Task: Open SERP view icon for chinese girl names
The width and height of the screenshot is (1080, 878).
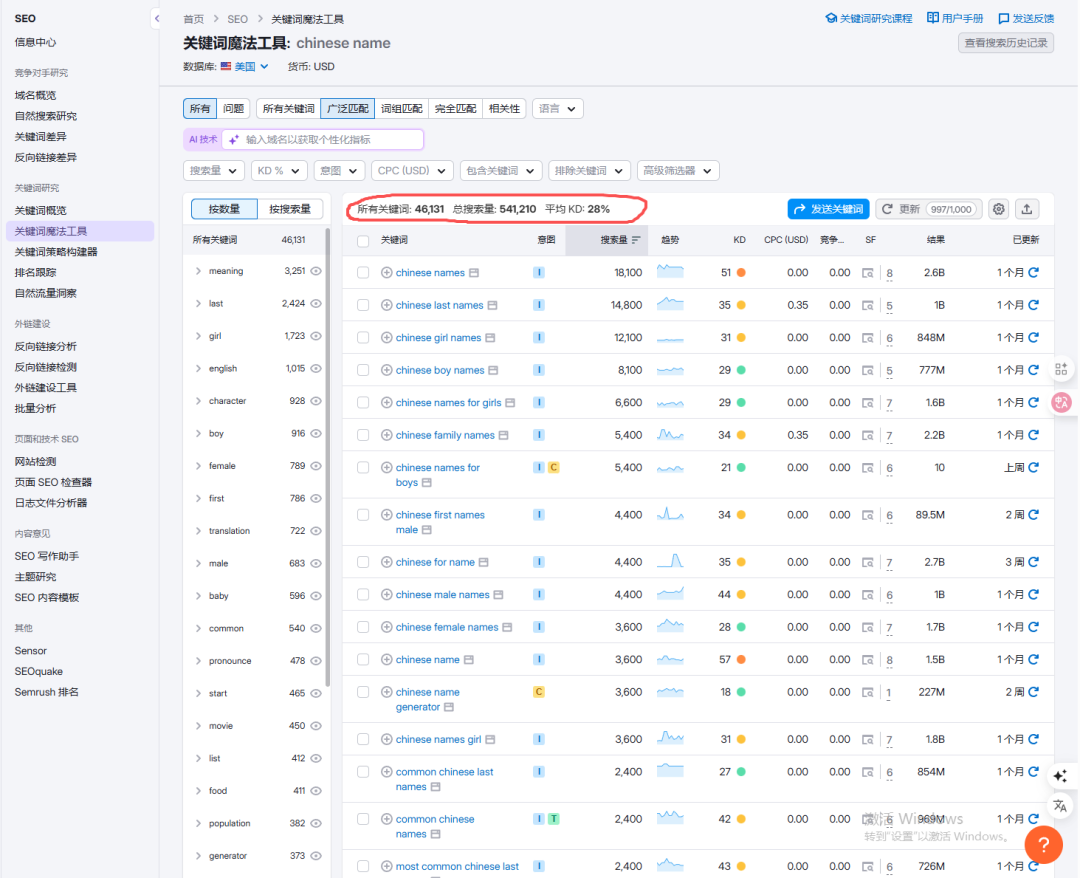Action: click(867, 338)
